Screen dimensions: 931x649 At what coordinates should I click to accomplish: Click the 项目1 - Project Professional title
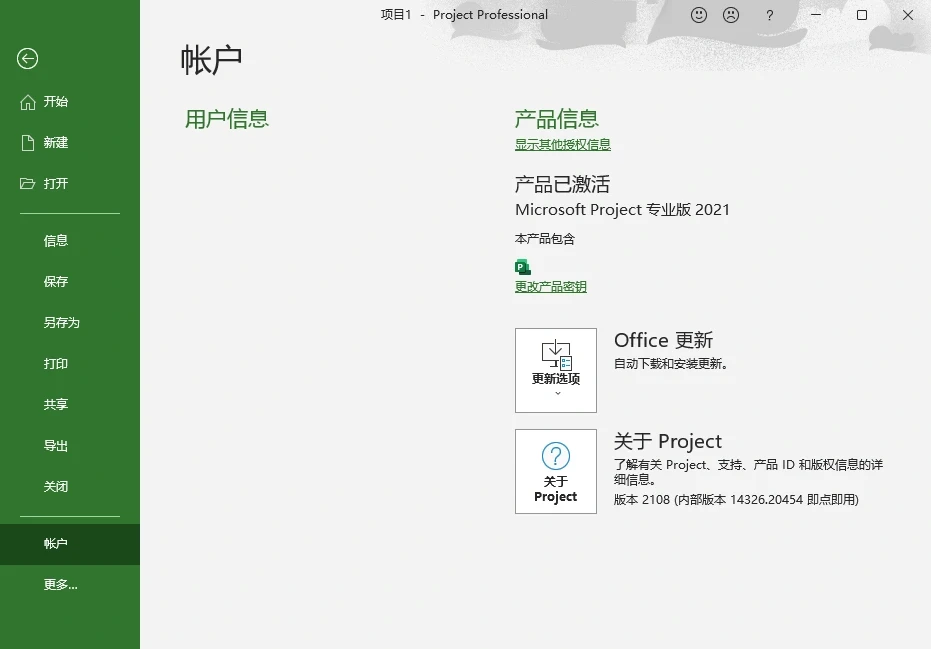point(464,15)
